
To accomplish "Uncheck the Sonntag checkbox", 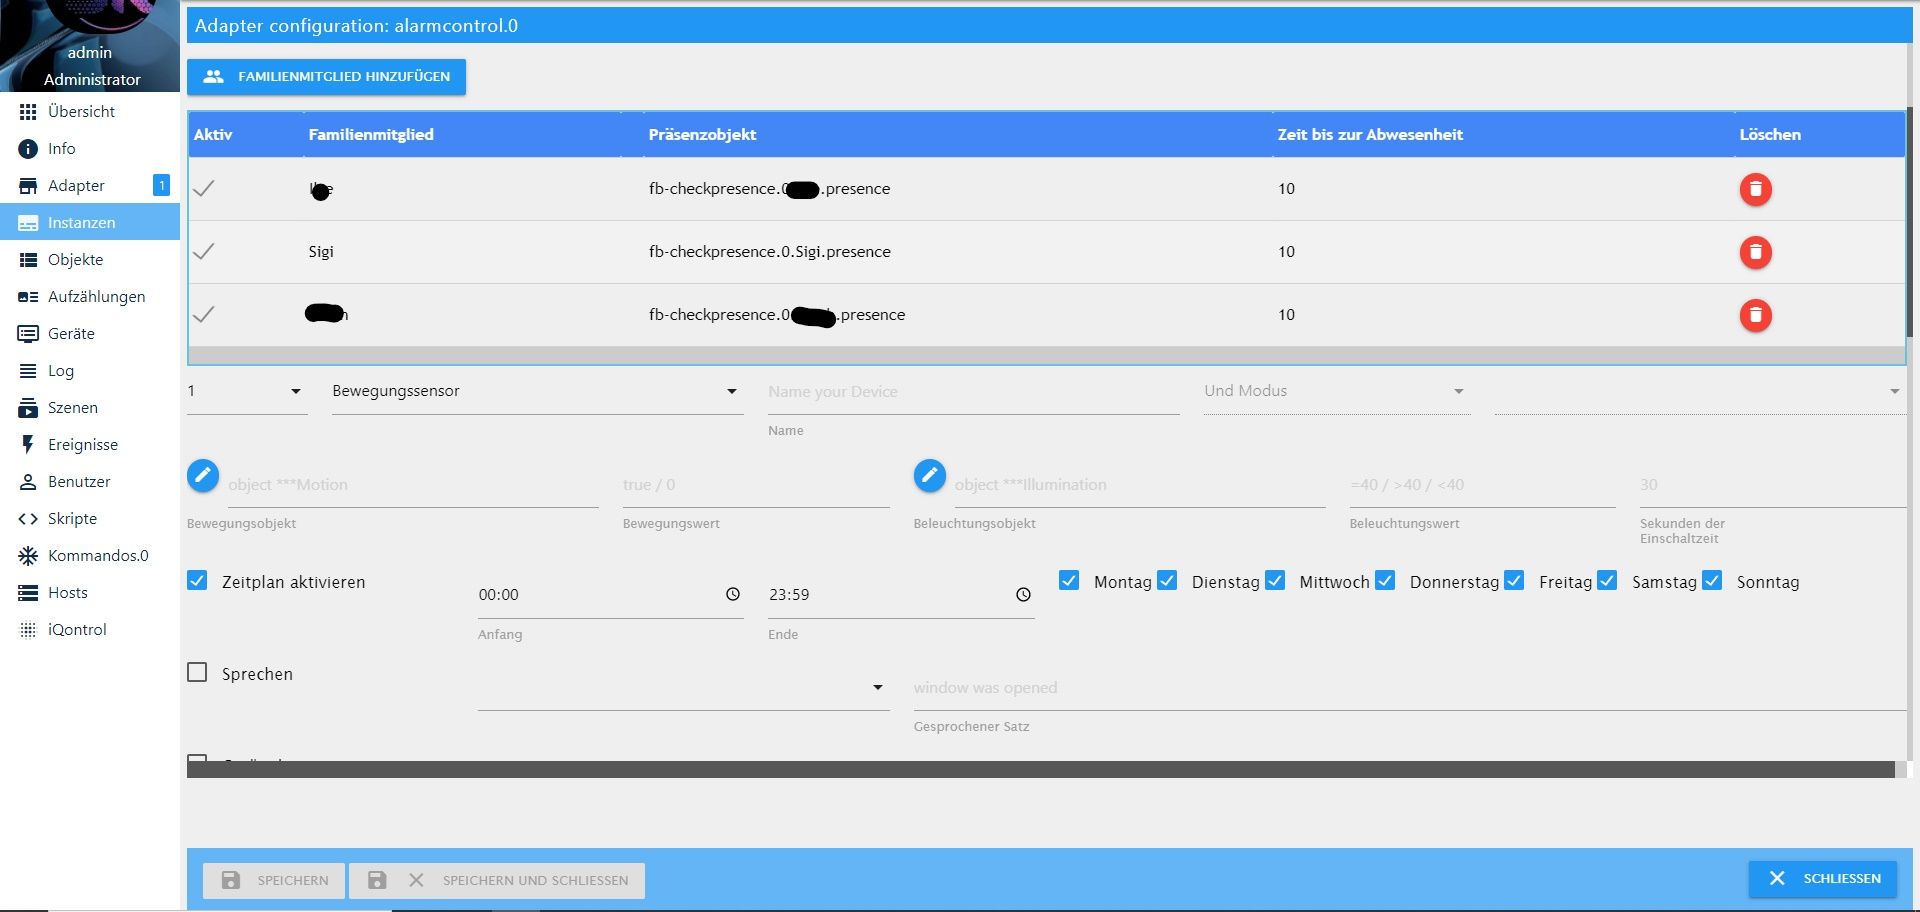I will (1712, 581).
